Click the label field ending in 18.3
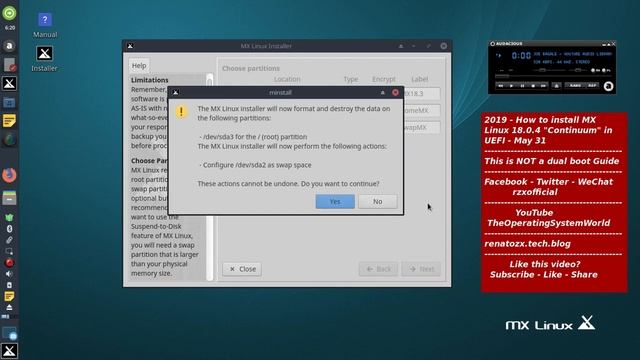This screenshot has width=640, height=360. point(422,93)
